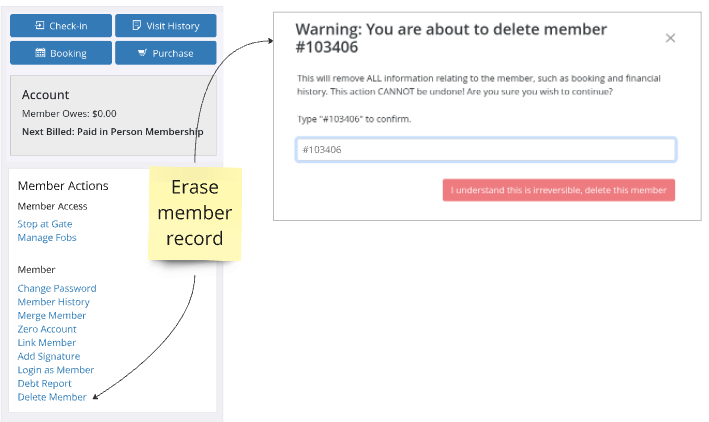The image size is (709, 422).
Task: Click the Erase member record sticky note
Action: (x=195, y=213)
